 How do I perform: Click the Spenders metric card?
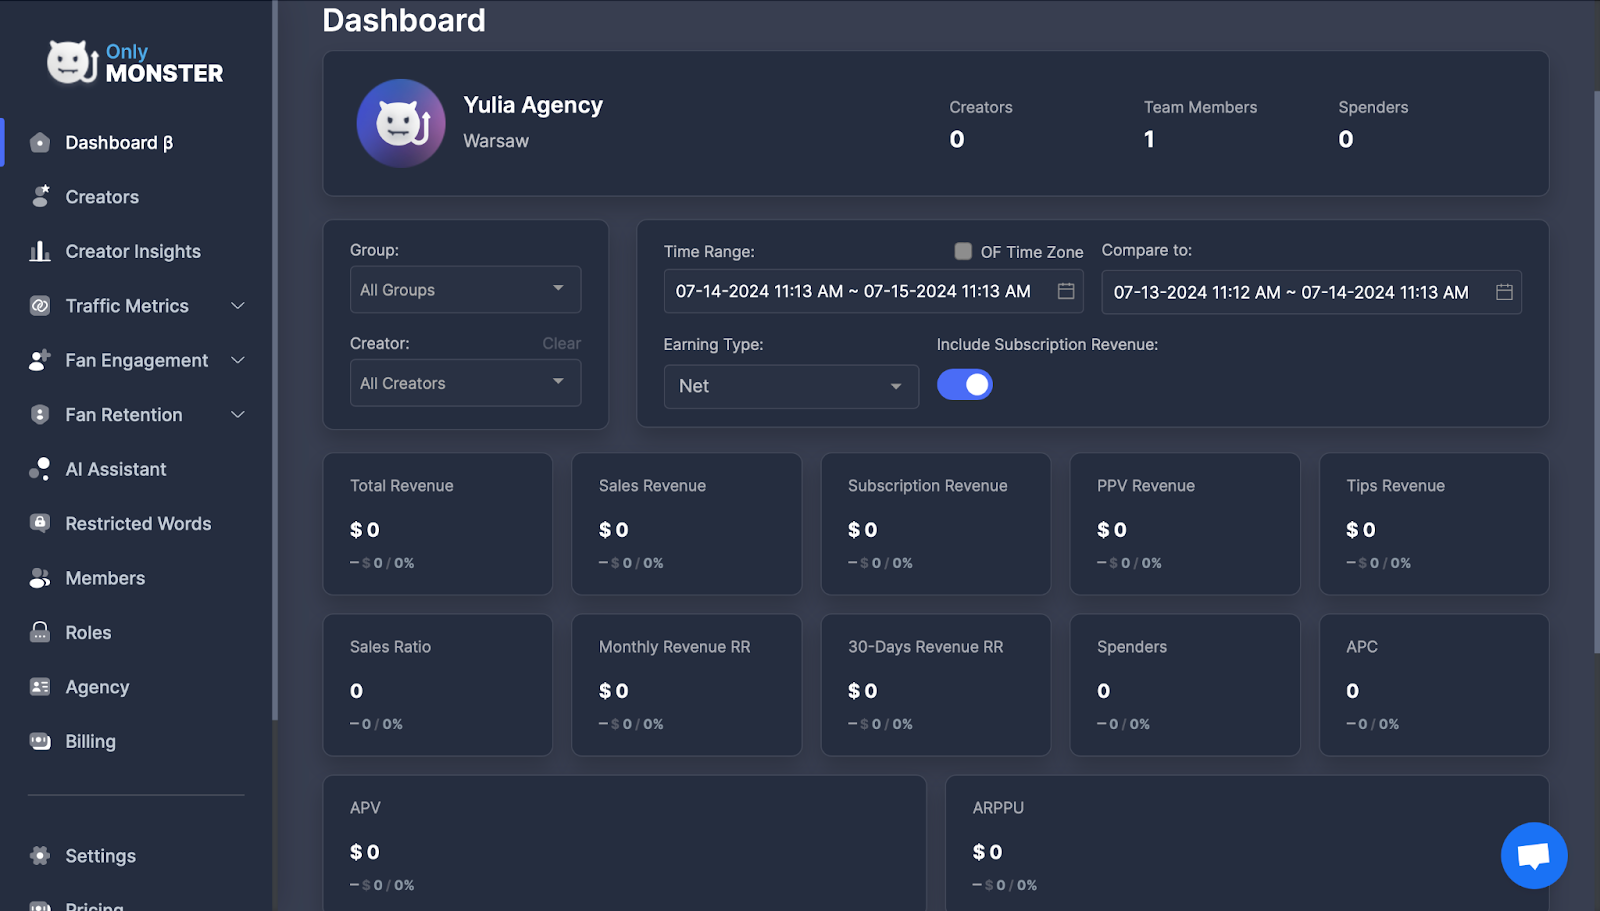[x=1185, y=685]
